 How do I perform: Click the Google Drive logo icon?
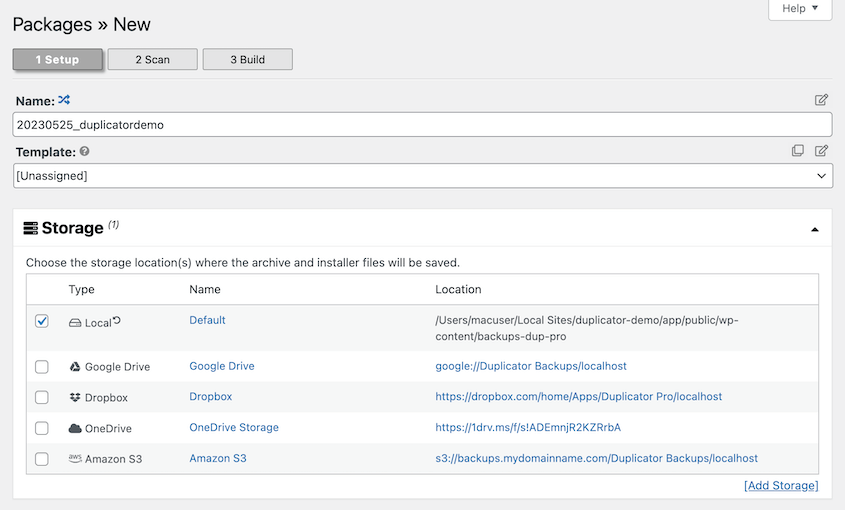tap(75, 367)
